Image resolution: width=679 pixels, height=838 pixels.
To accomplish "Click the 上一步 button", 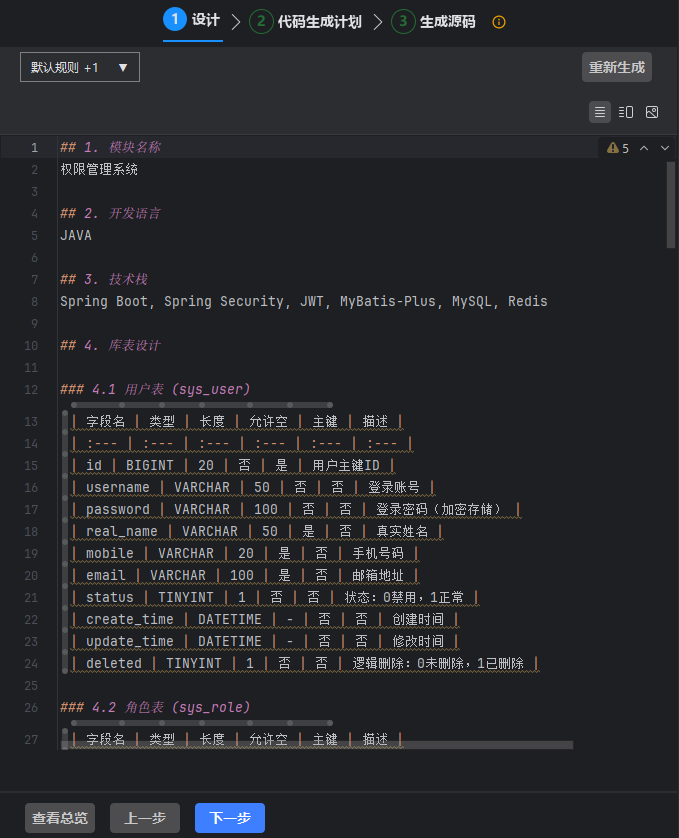I will pyautogui.click(x=145, y=818).
